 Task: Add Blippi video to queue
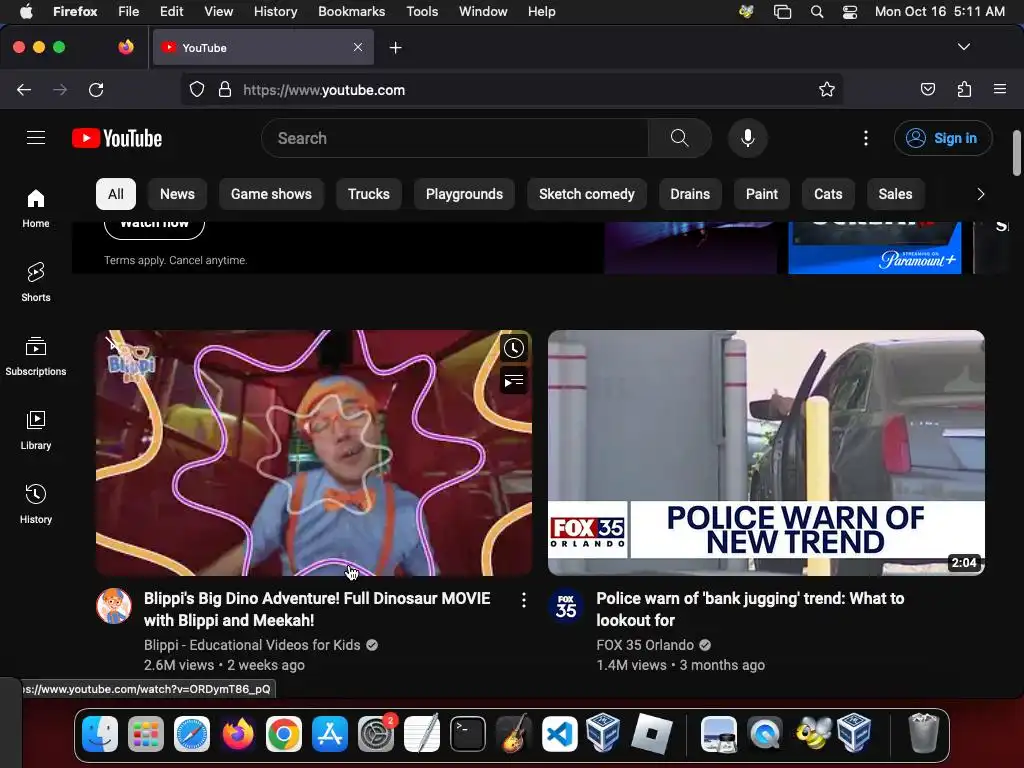click(x=514, y=381)
